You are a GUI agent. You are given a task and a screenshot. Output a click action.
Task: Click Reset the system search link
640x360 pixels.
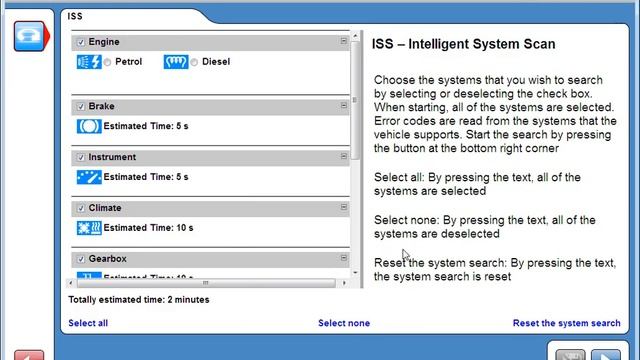[567, 323]
